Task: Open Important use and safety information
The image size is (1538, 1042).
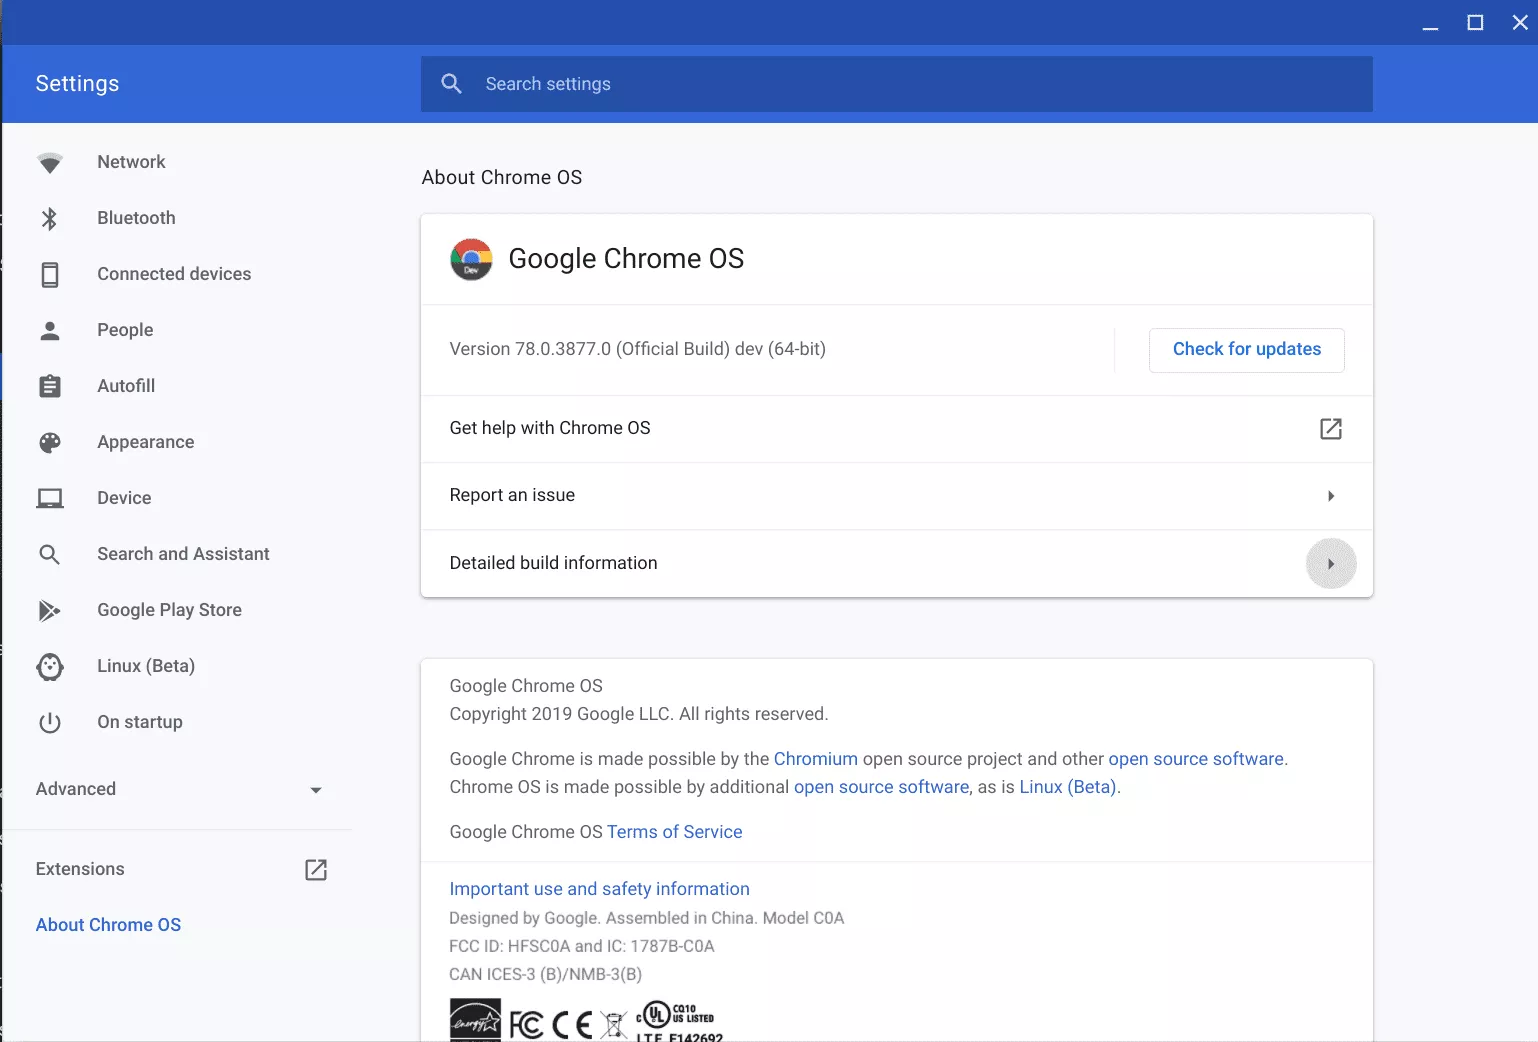Action: 599,889
